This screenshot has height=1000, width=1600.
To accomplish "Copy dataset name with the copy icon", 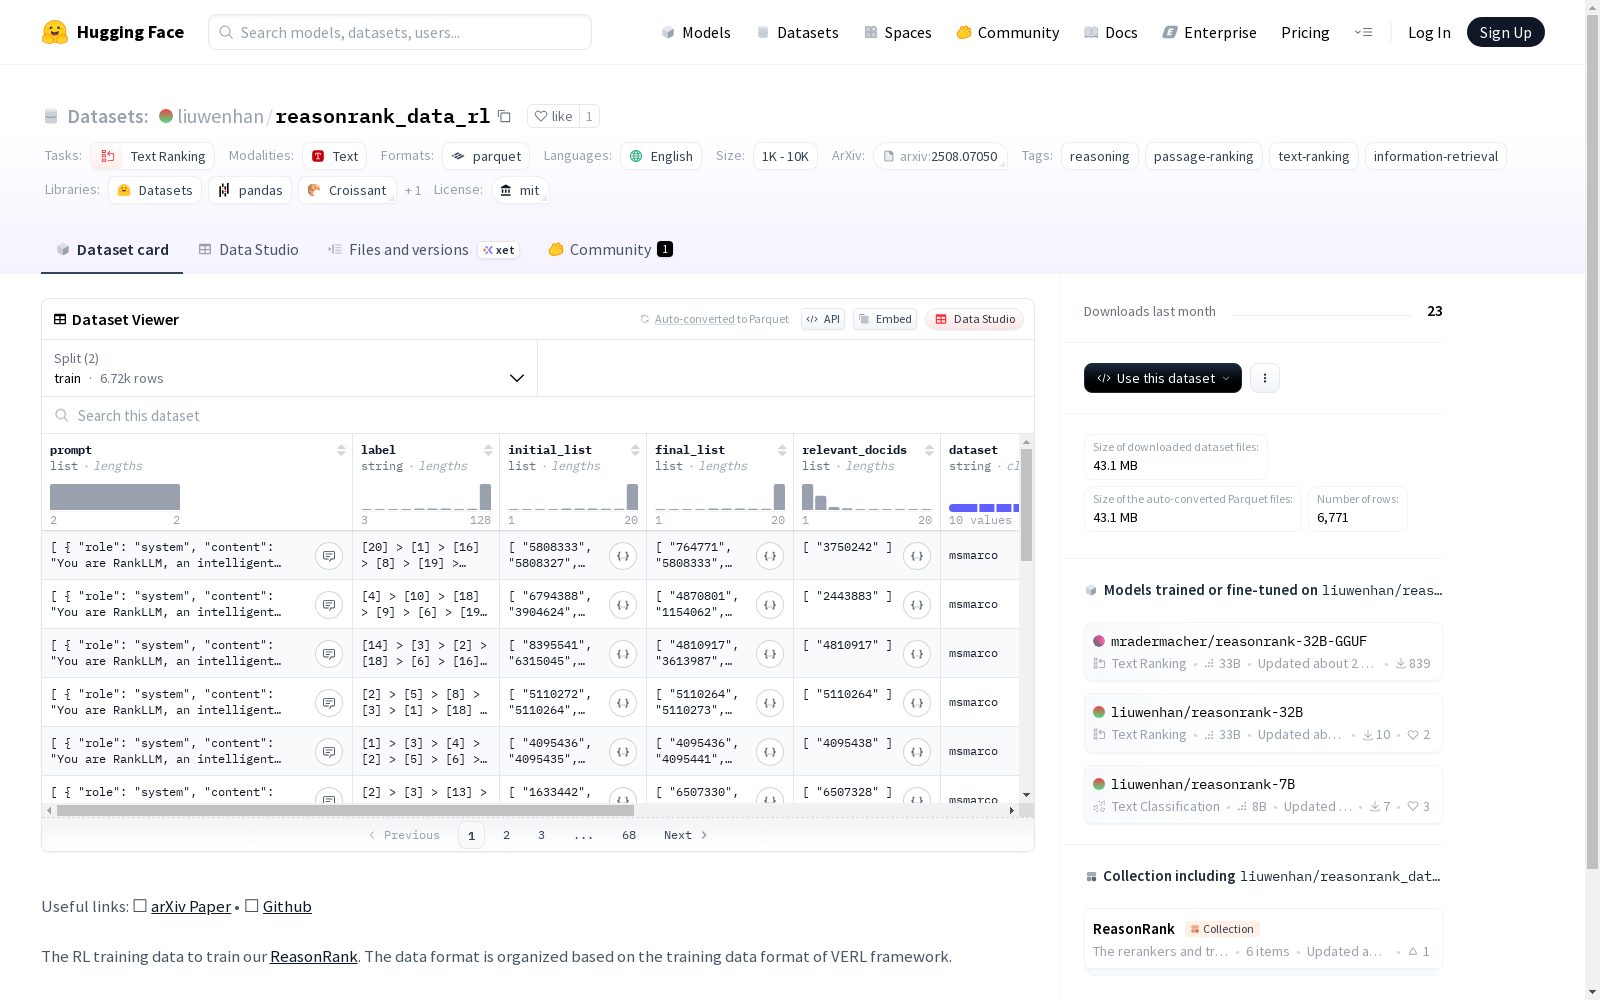I will pyautogui.click(x=505, y=116).
